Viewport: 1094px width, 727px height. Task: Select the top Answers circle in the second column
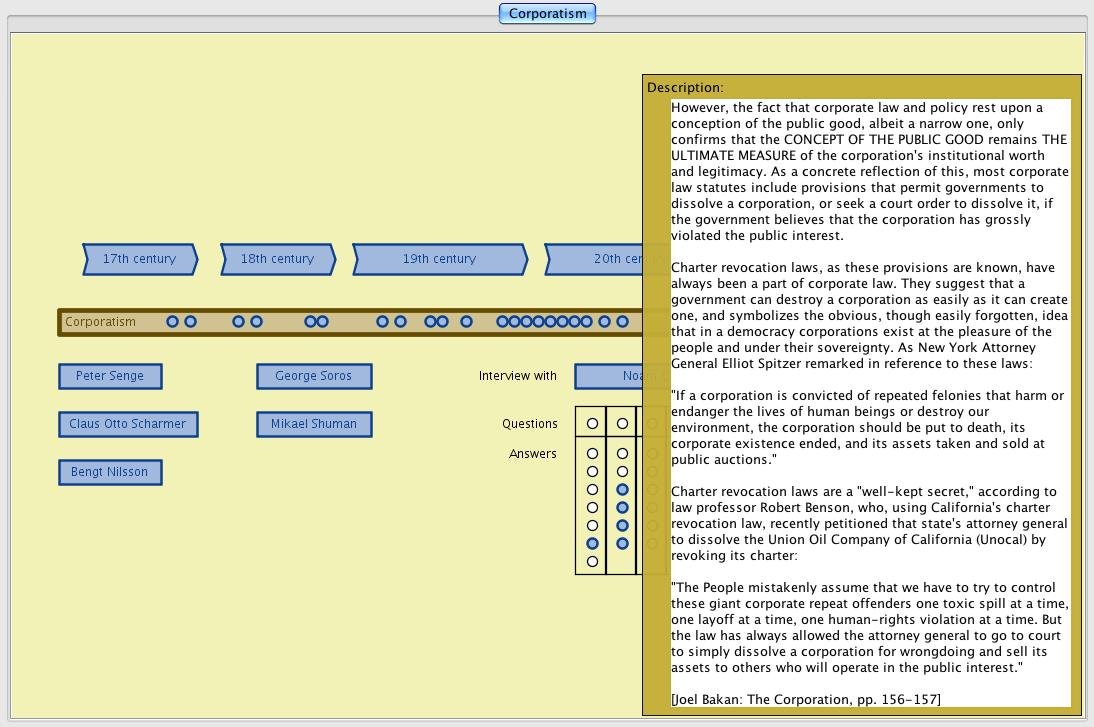click(622, 454)
